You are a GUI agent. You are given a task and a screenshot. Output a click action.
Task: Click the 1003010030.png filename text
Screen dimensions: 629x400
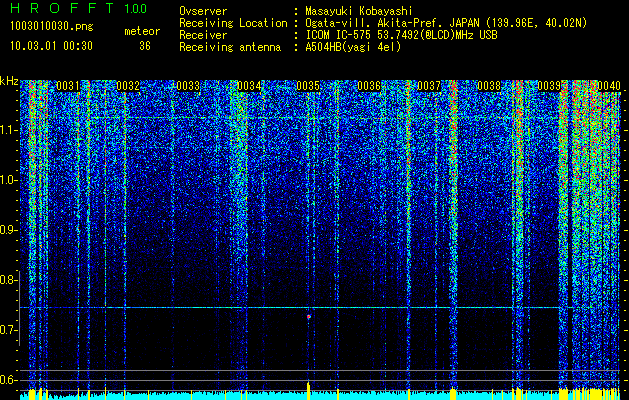tap(52, 27)
